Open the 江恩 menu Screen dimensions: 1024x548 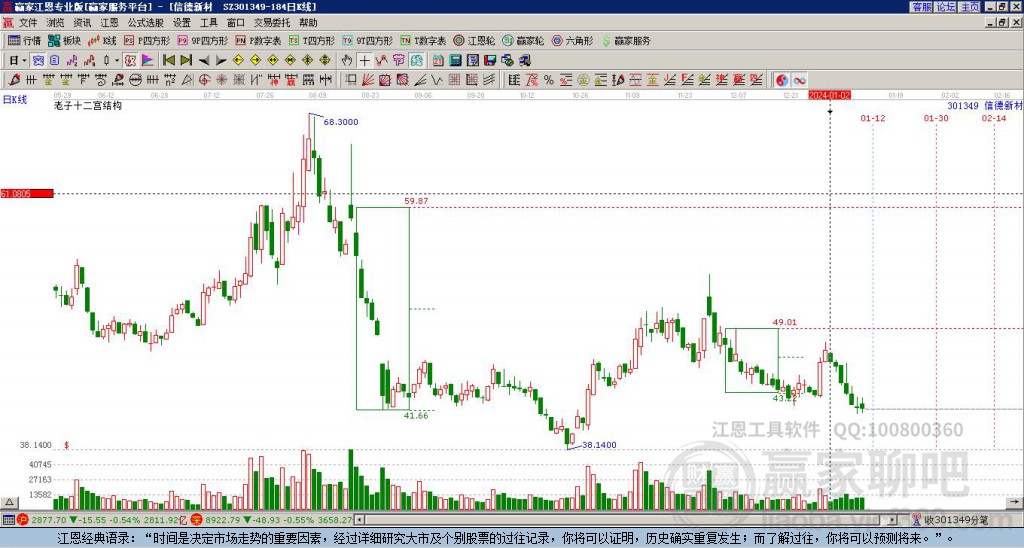tap(110, 23)
